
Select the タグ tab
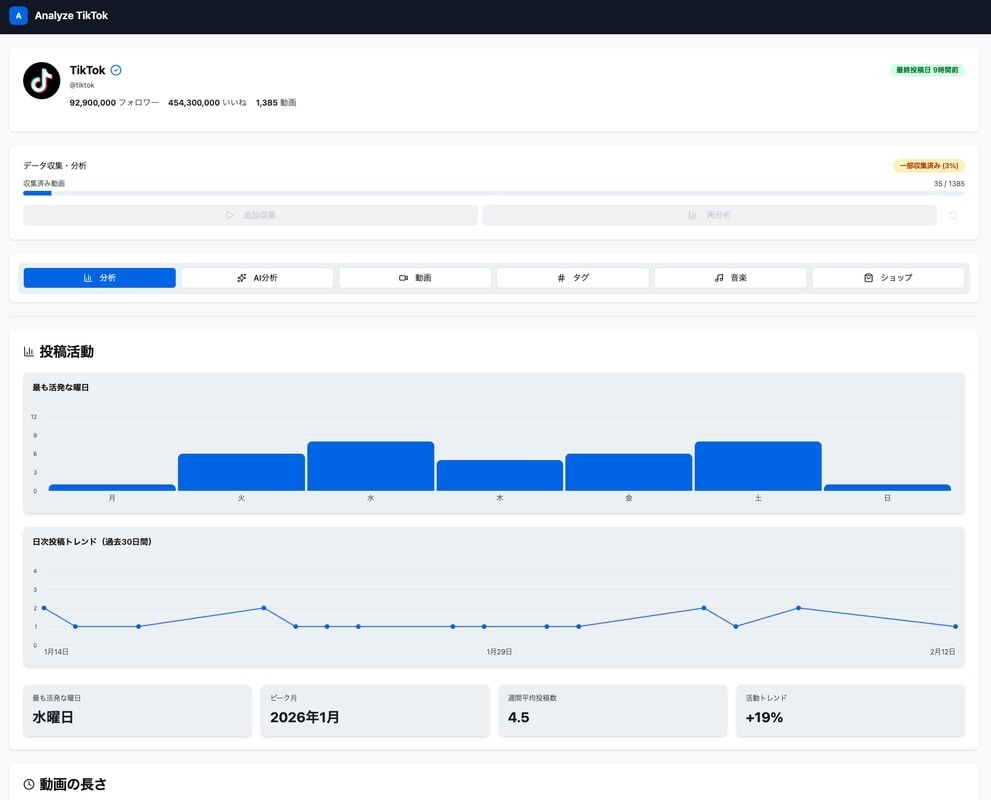coord(573,278)
